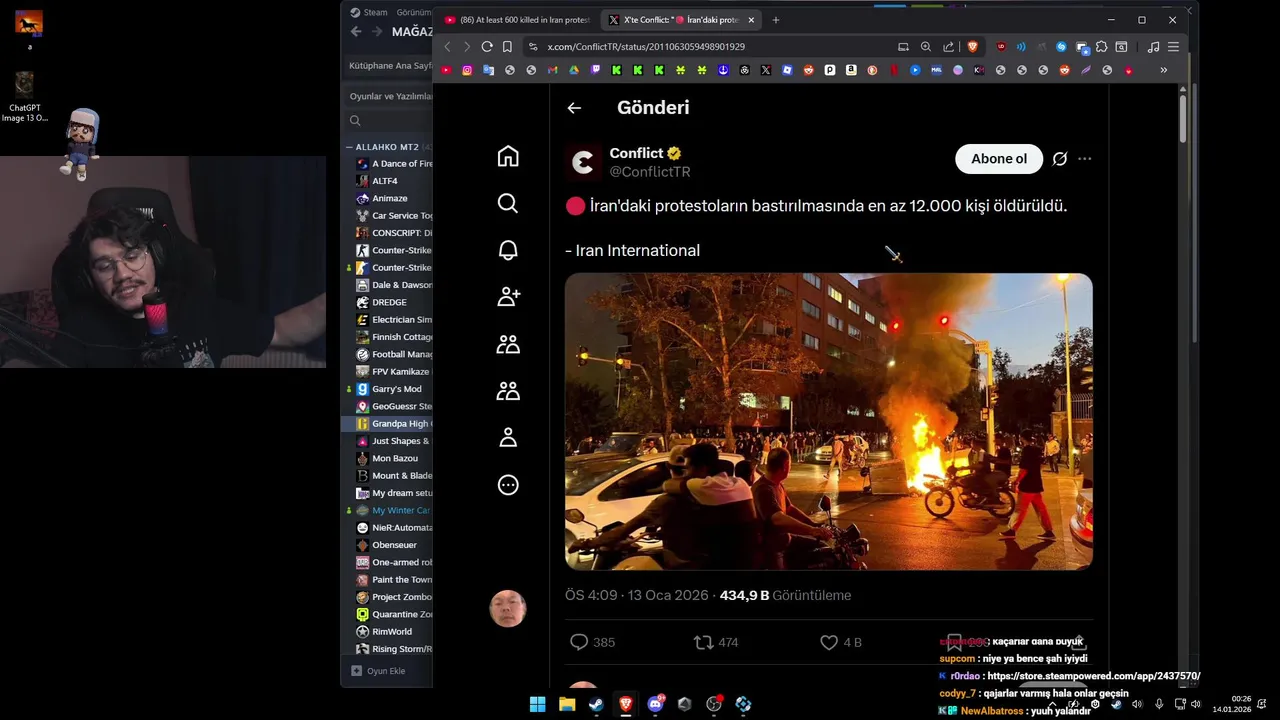Screen dimensions: 1280x720
Task: Reload the page in the browser
Action: point(487,46)
